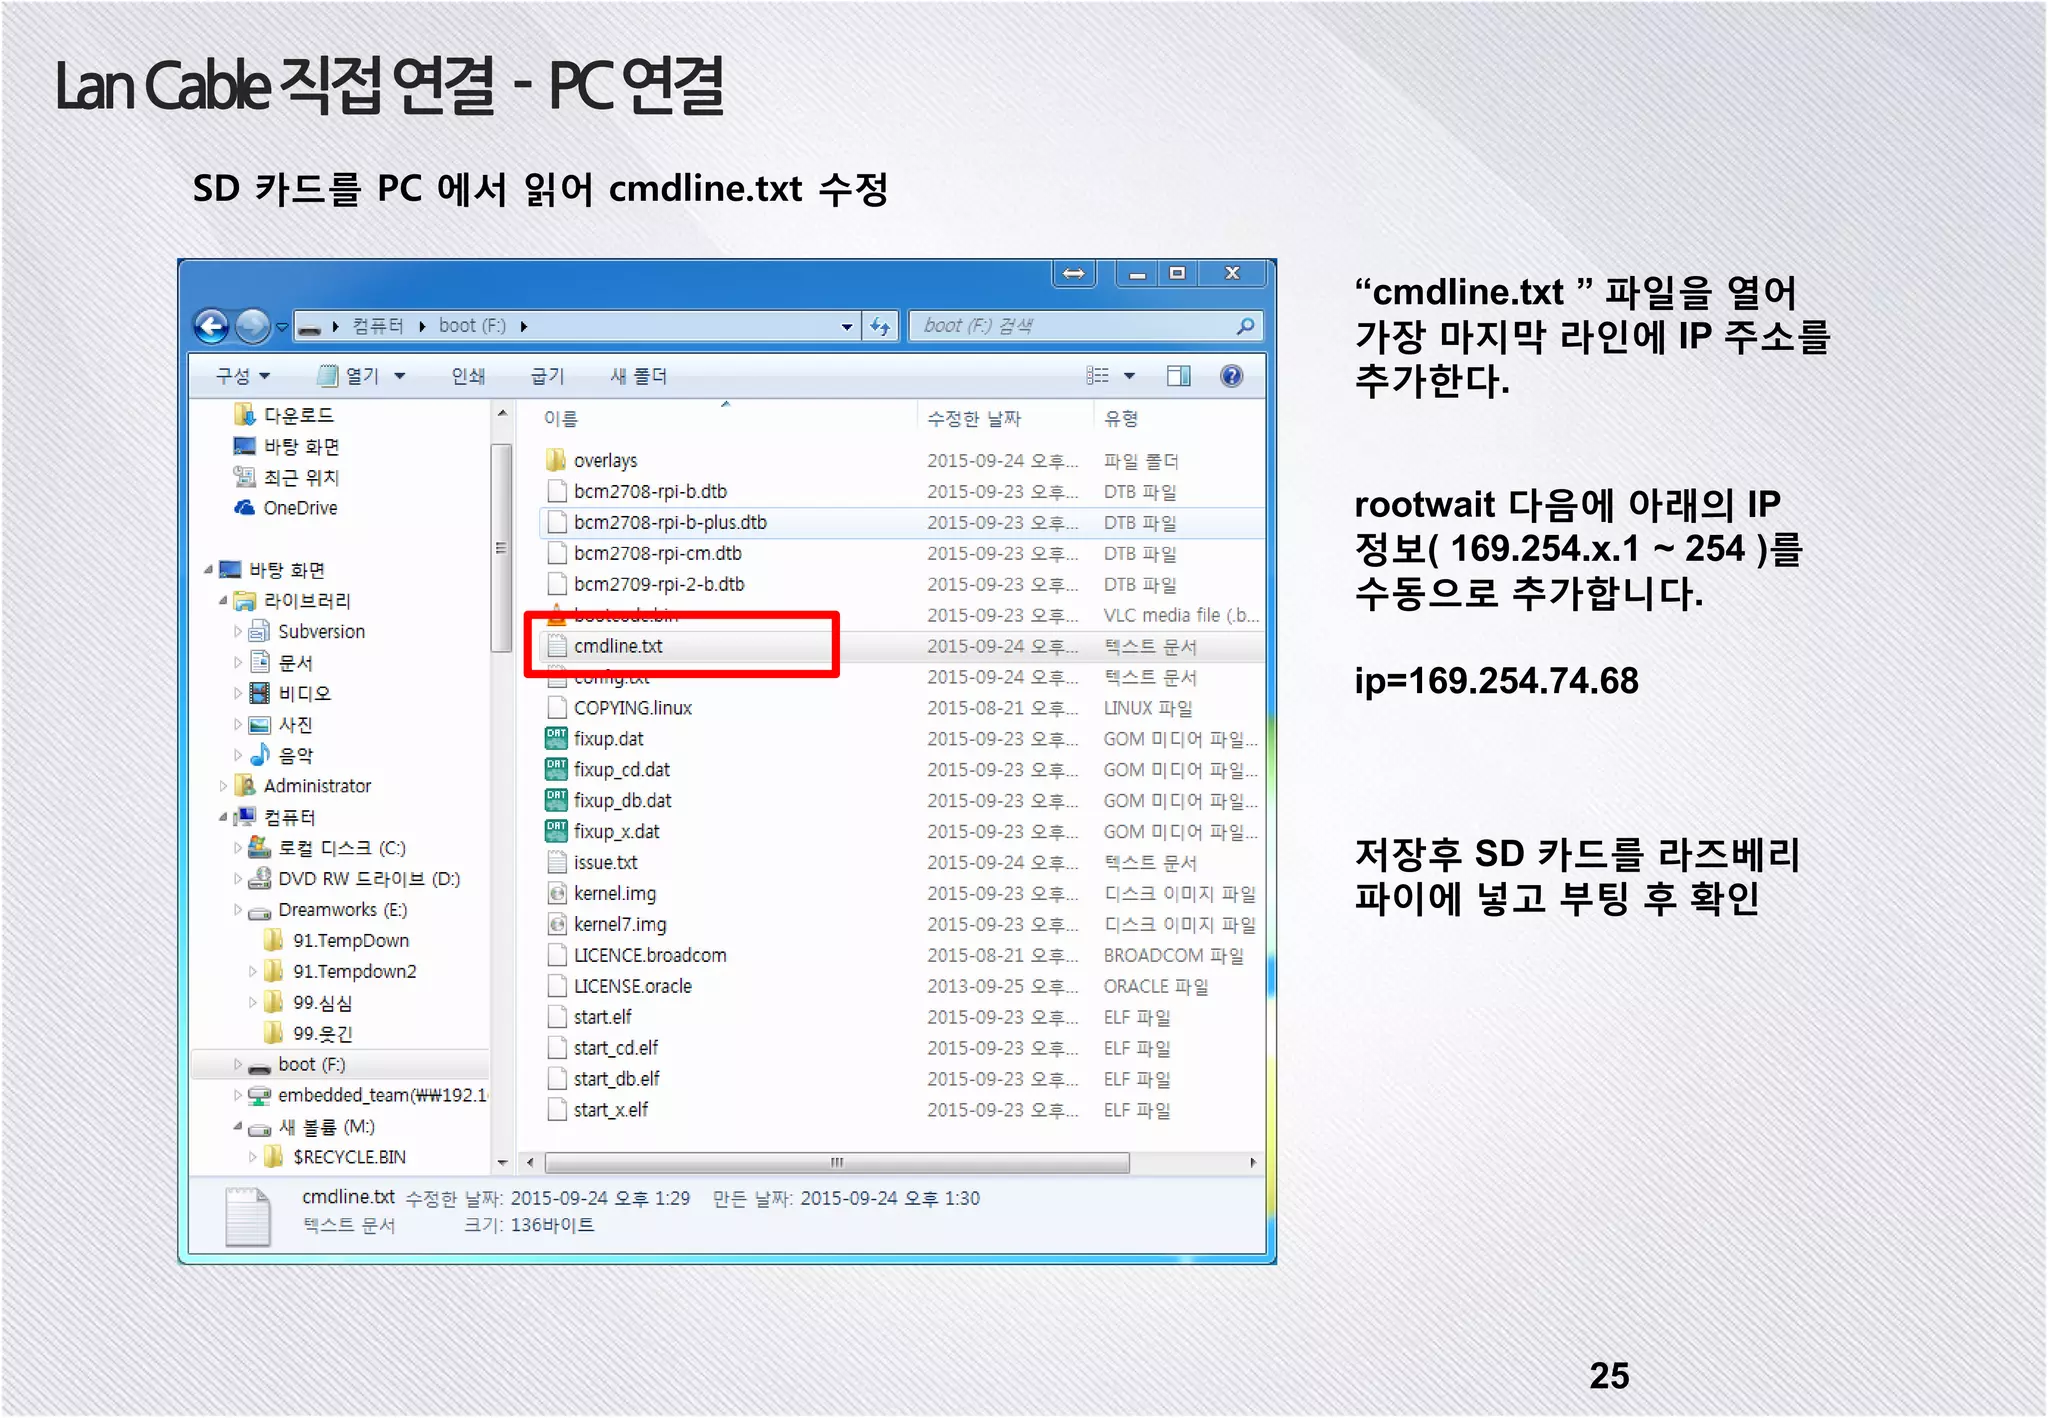Click the fixup.dat file icon

coord(556,739)
